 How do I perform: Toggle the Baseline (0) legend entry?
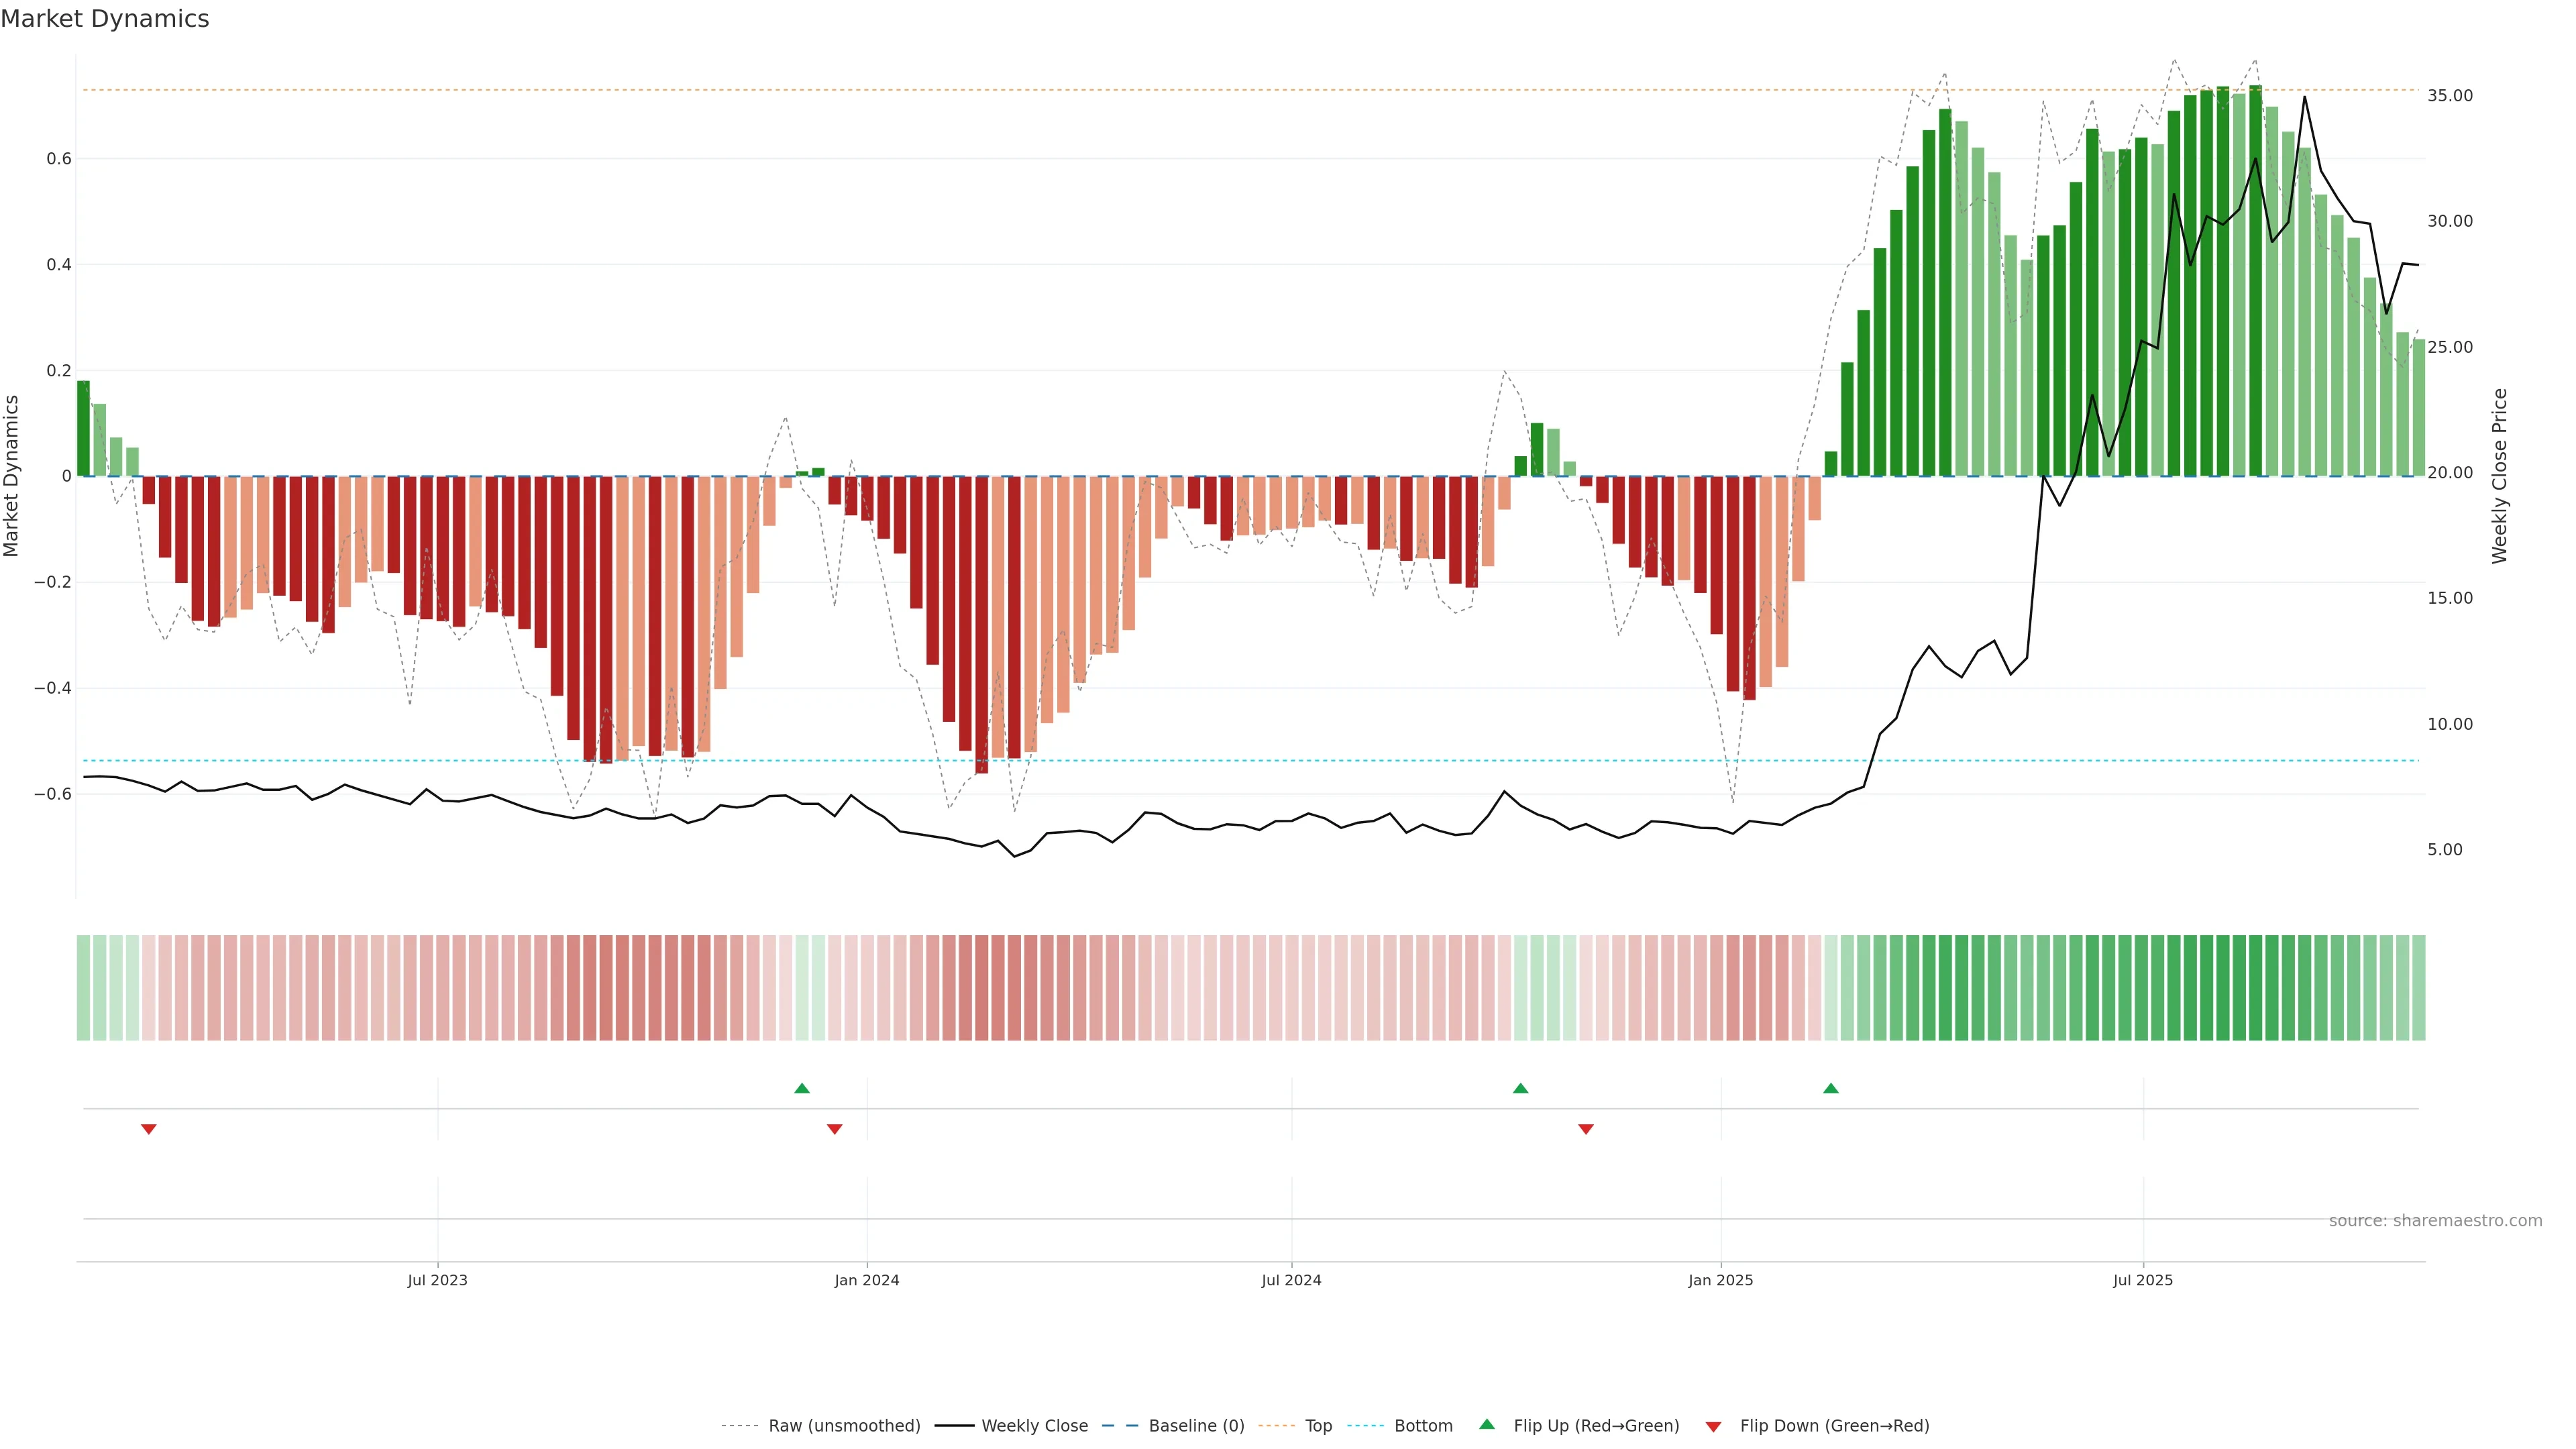[x=1196, y=1426]
